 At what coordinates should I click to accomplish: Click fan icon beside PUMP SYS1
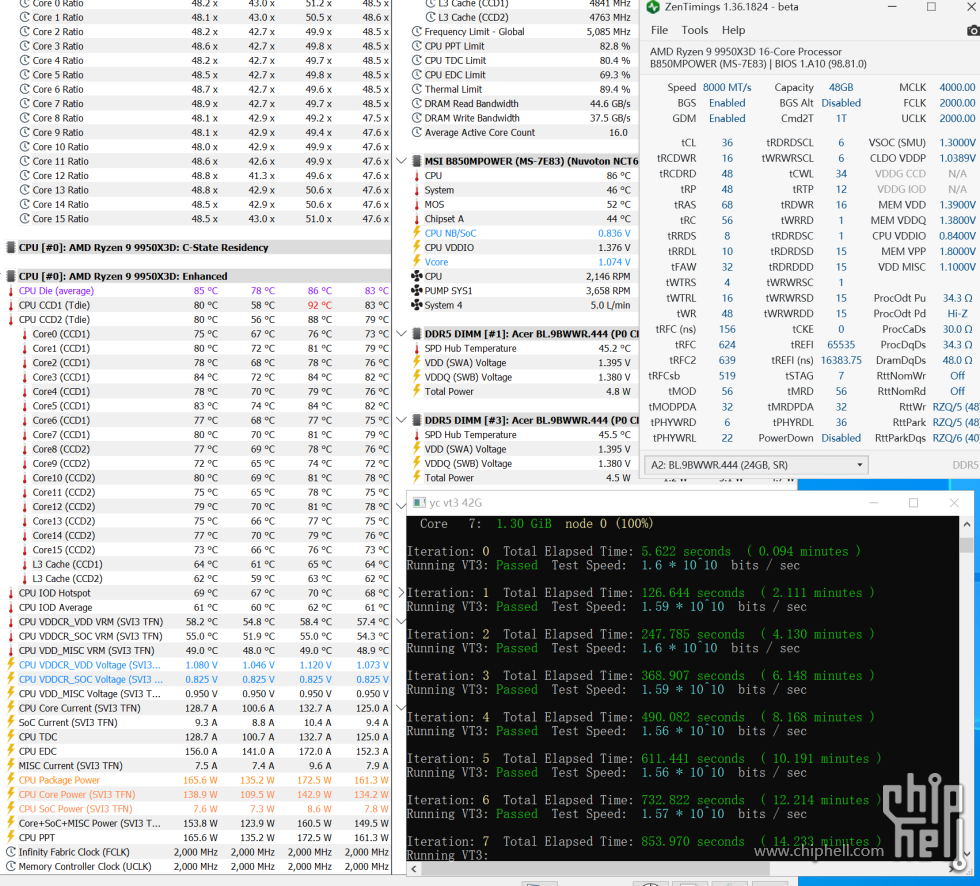pos(417,291)
